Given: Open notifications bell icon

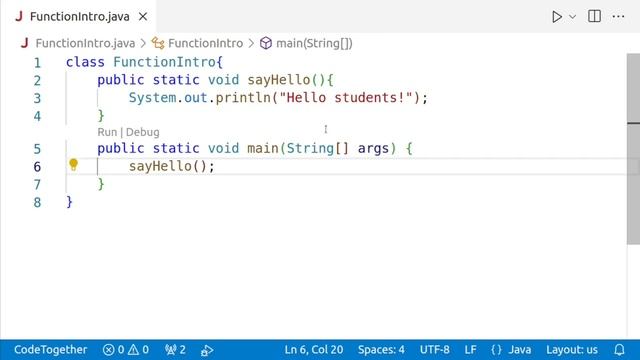Looking at the screenshot, I should click(619, 350).
